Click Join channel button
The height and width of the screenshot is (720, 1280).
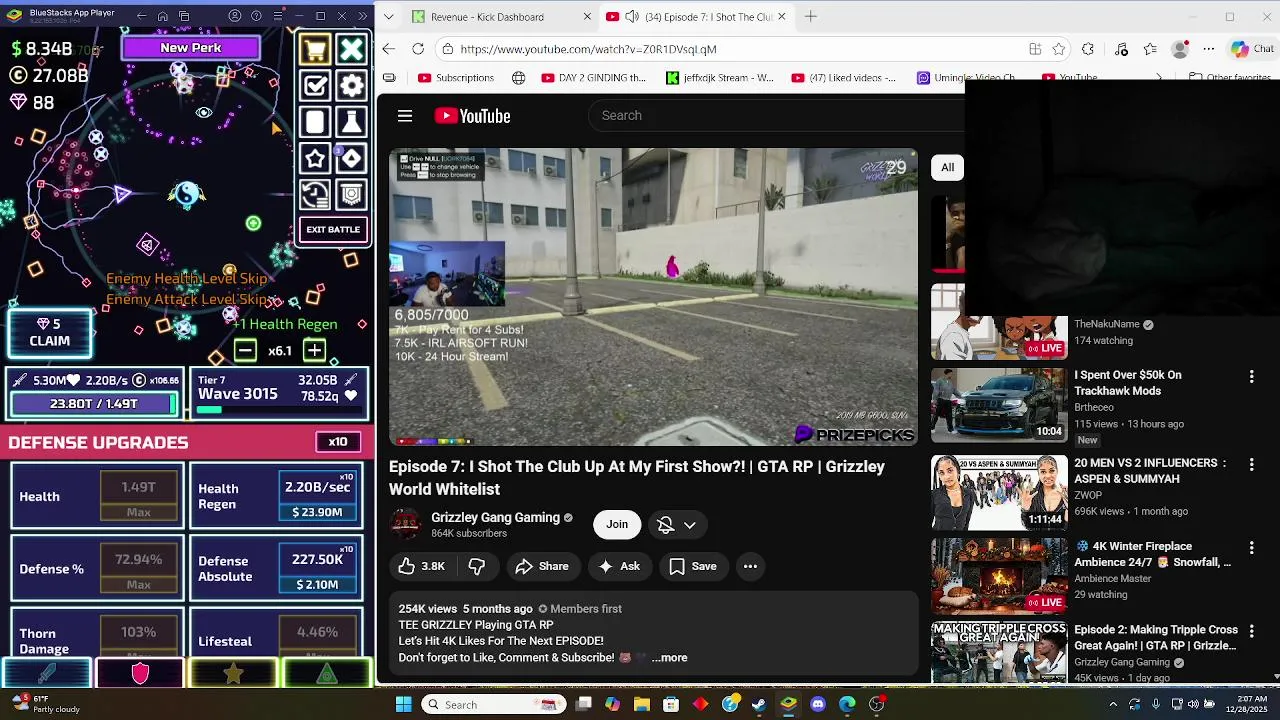tap(617, 524)
